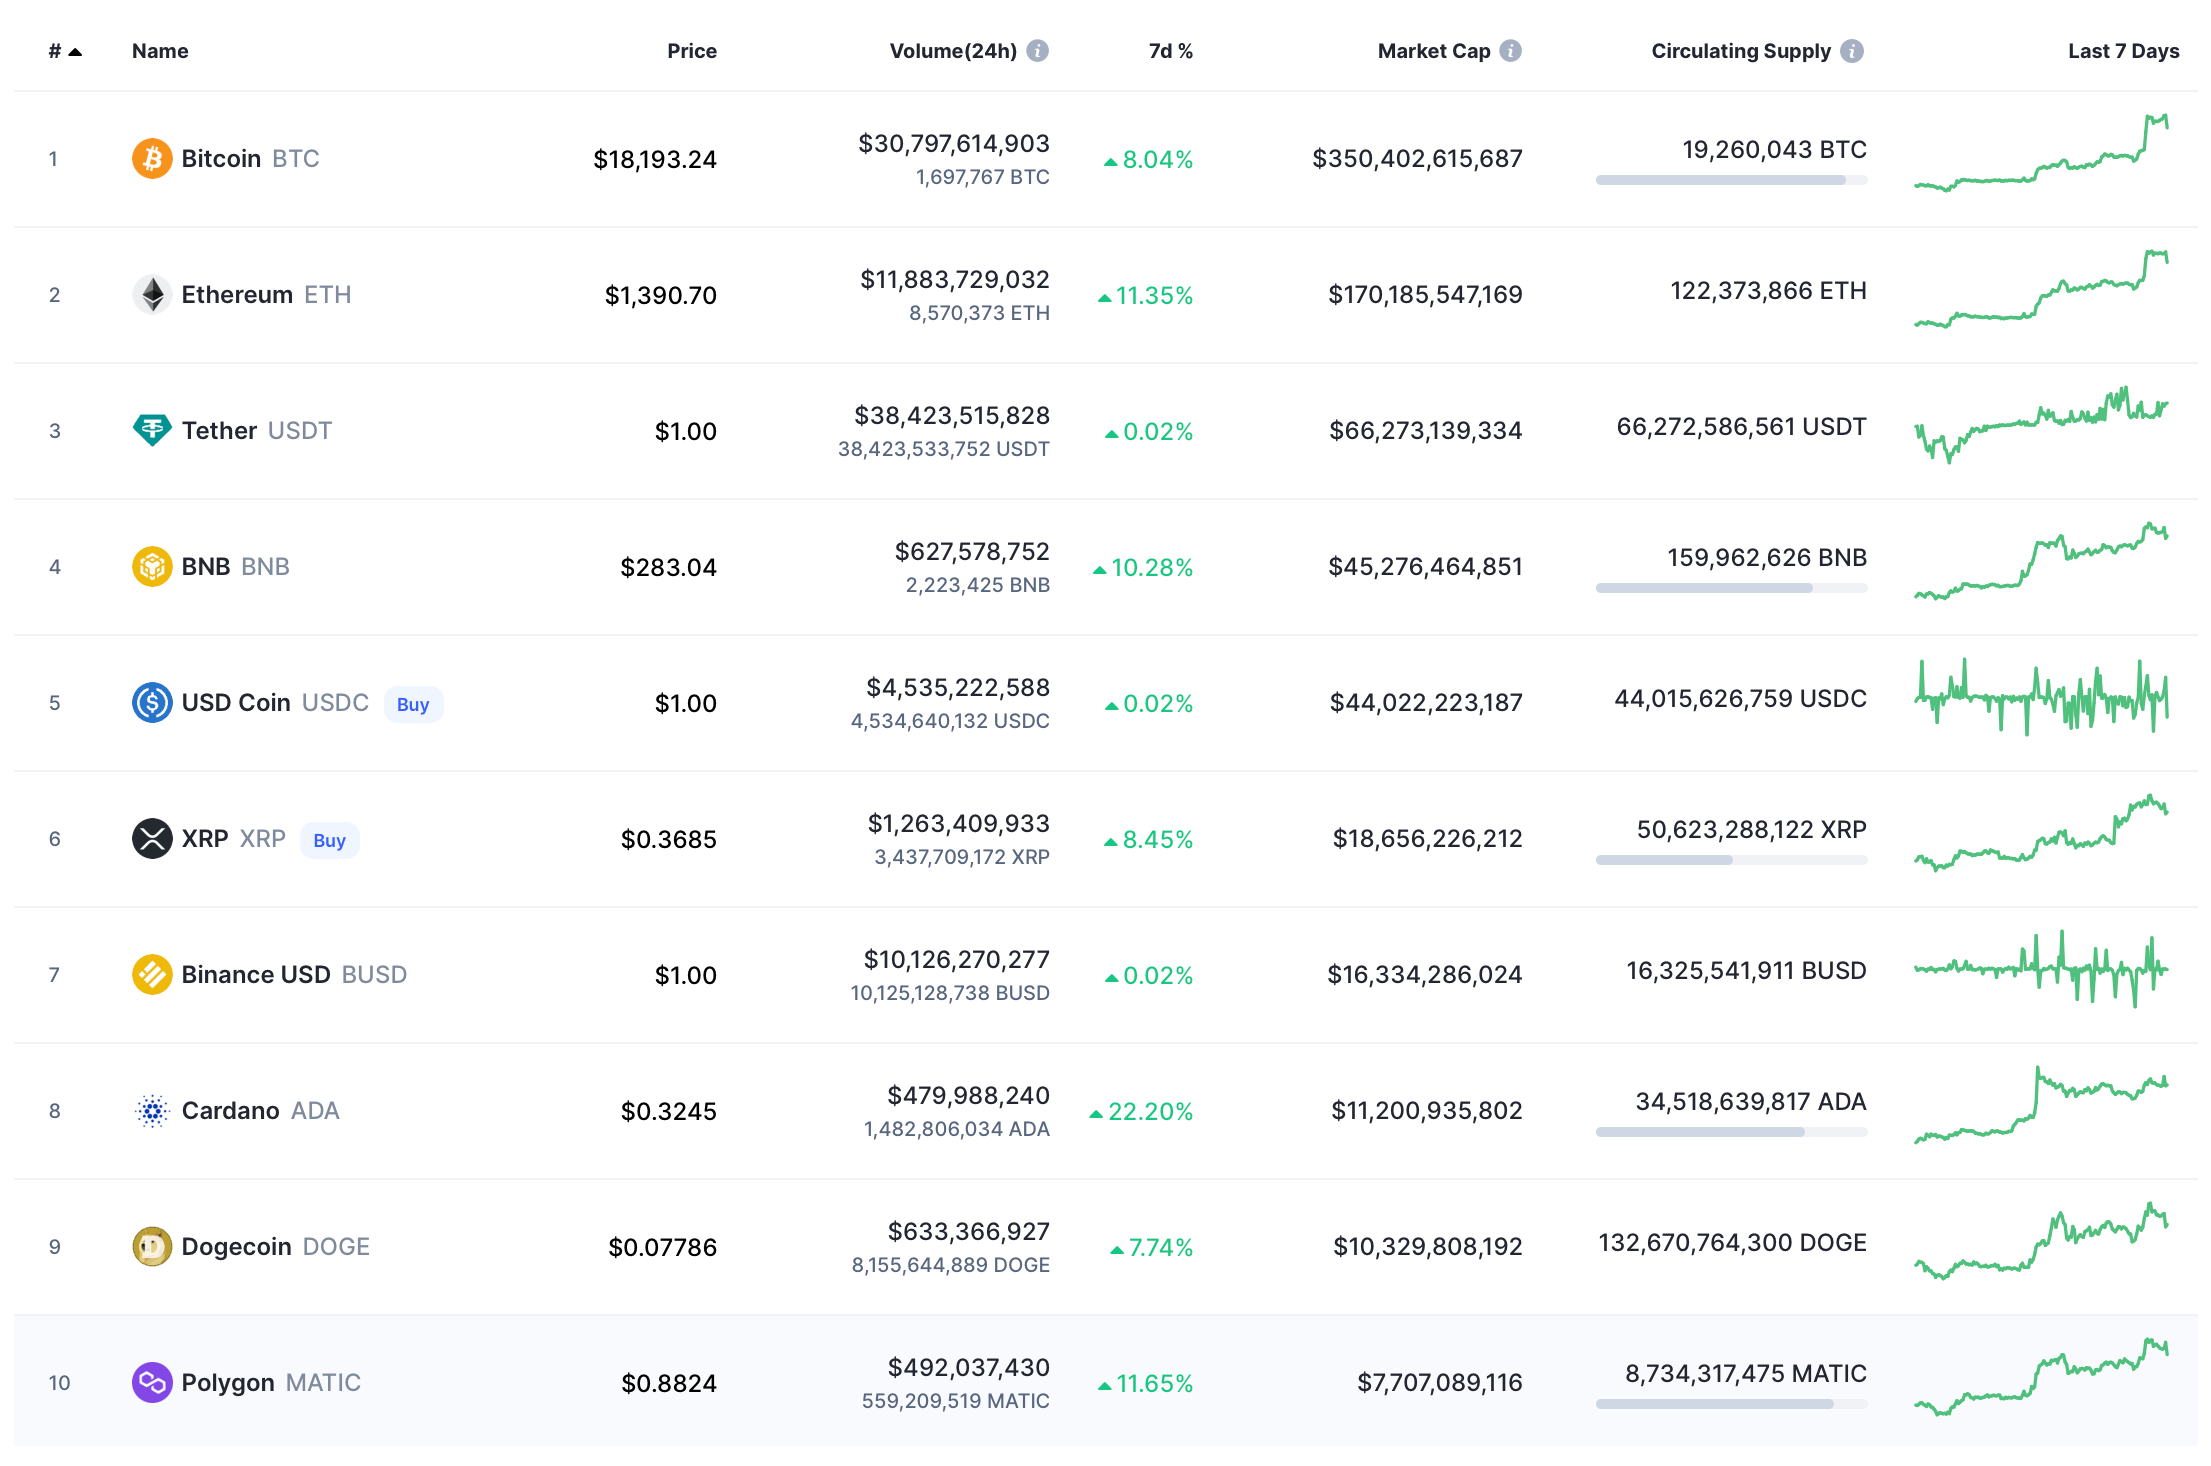Click the Buy button next to USD Coin
2211x1466 pixels.
pos(413,704)
